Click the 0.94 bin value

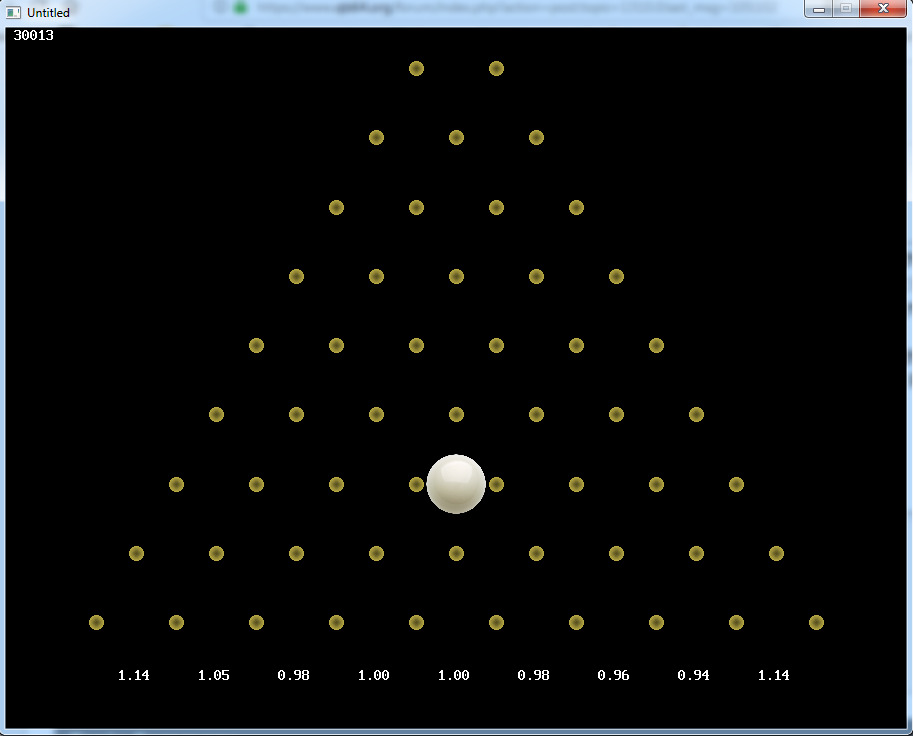pyautogui.click(x=693, y=676)
